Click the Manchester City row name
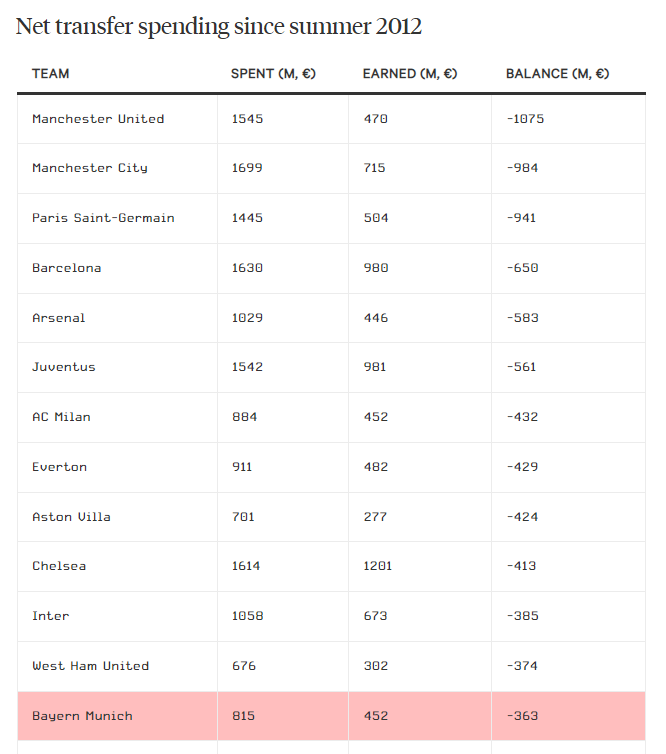The width and height of the screenshot is (666, 754). pyautogui.click(x=90, y=168)
